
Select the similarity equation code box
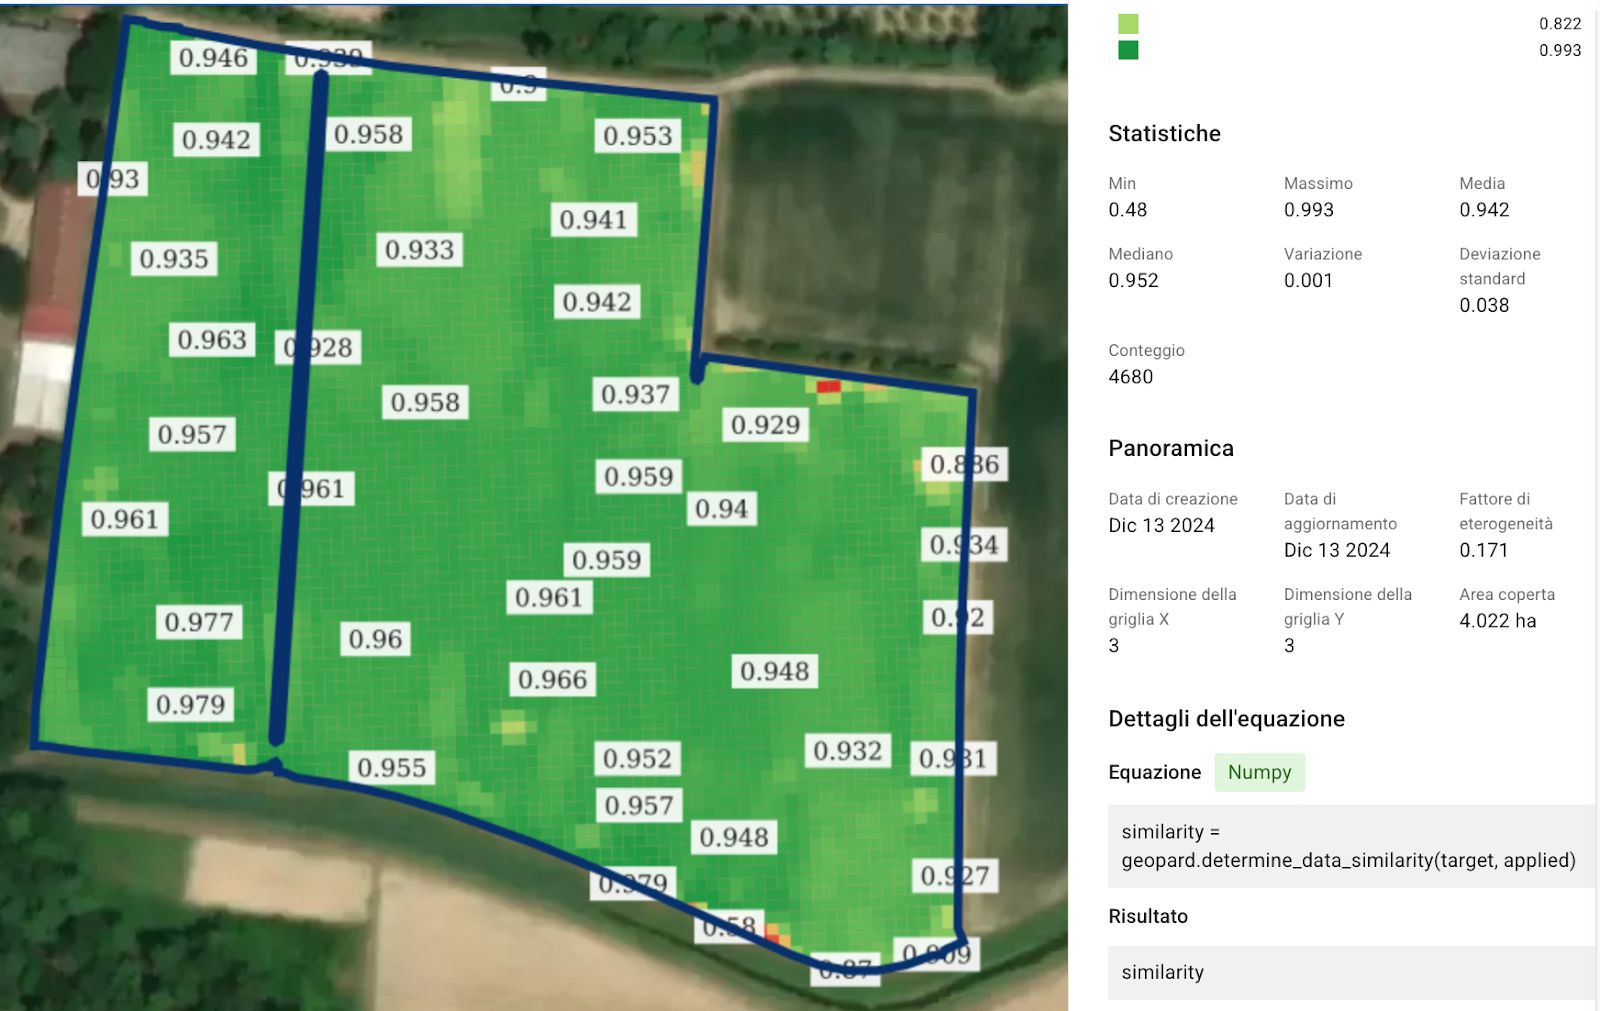1348,846
